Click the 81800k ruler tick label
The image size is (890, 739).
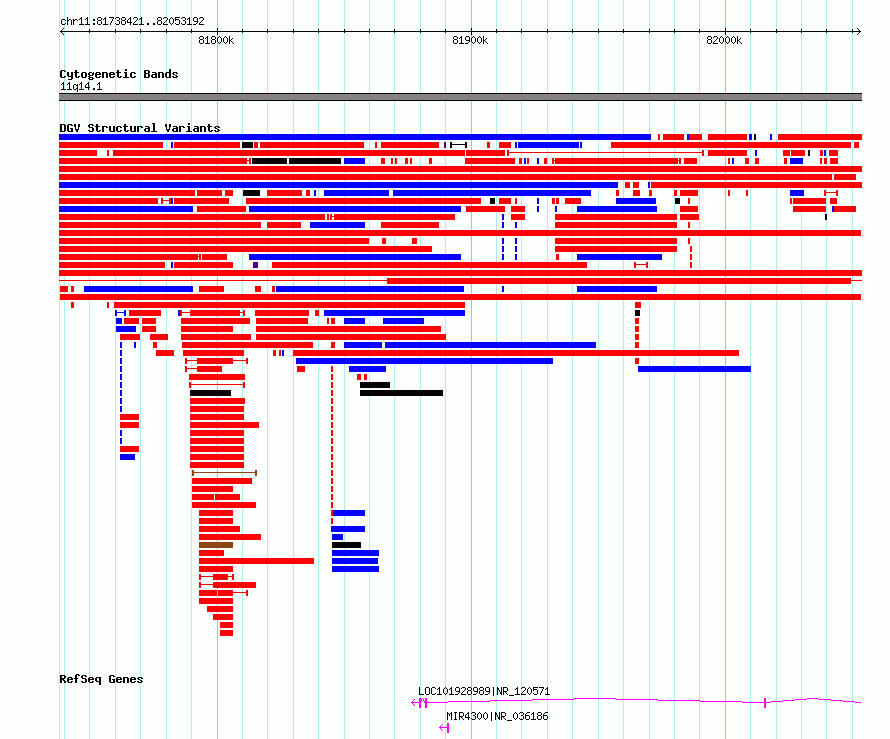[x=216, y=40]
